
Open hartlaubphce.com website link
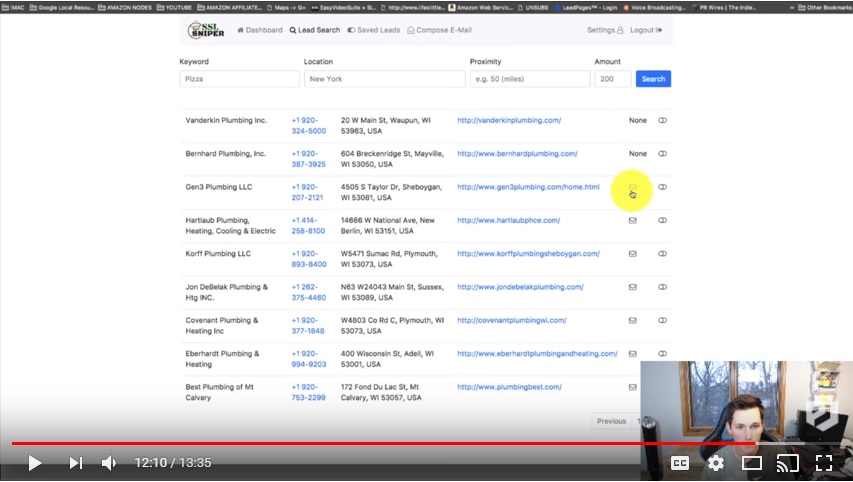coord(509,220)
